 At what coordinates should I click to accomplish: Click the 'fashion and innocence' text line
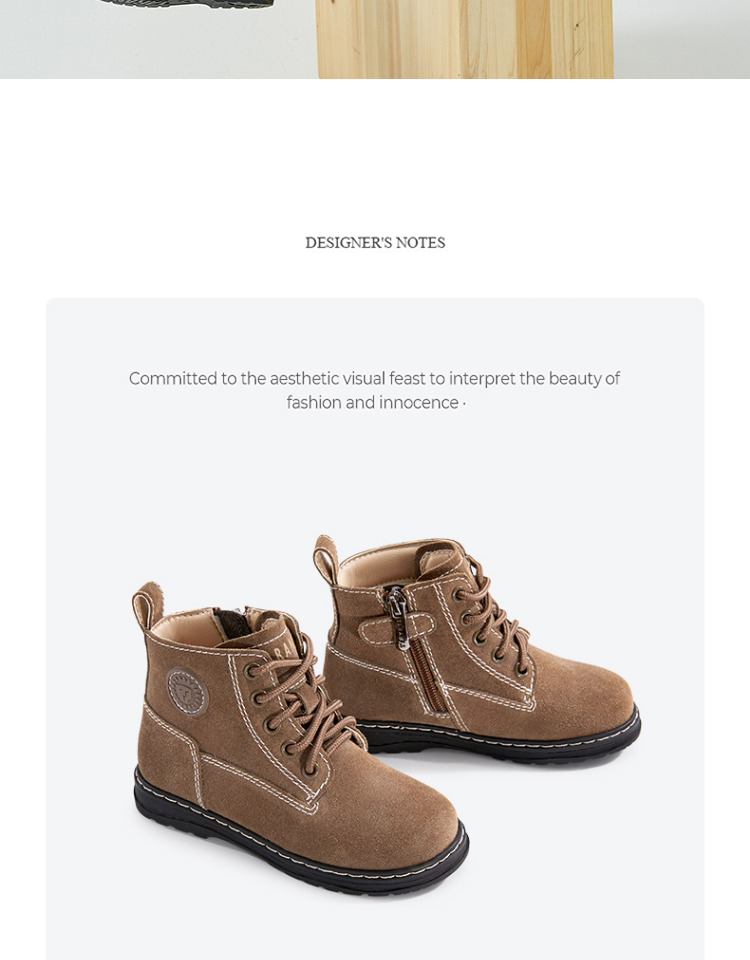(376, 403)
